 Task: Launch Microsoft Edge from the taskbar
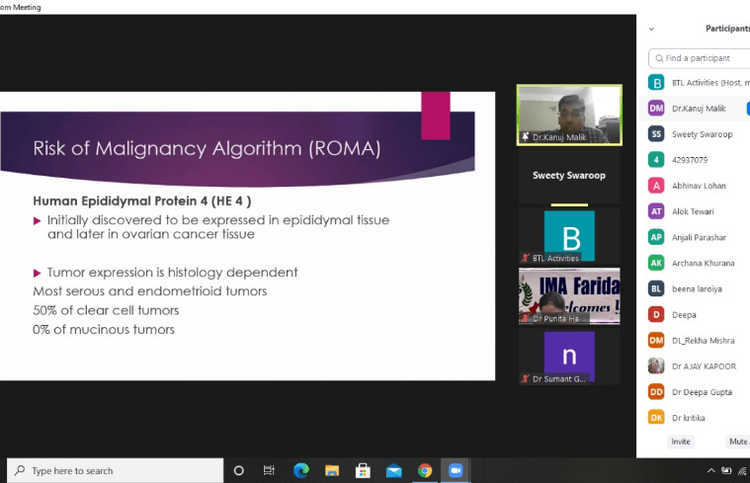point(301,470)
